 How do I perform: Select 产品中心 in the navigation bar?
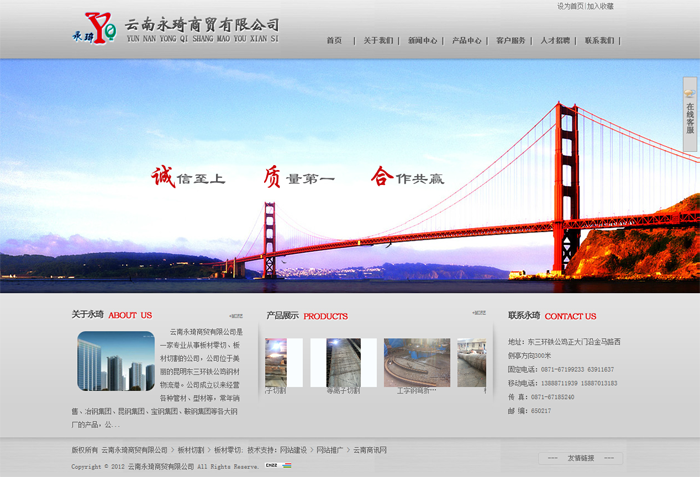[x=466, y=41]
